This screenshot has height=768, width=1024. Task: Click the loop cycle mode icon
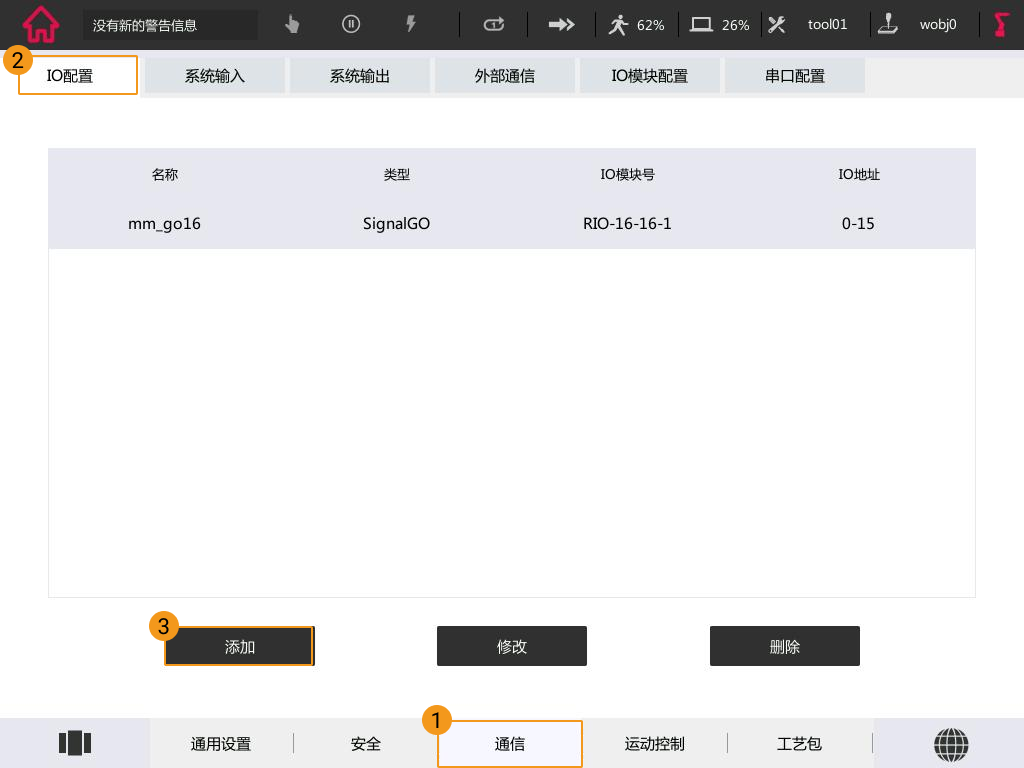coord(494,24)
